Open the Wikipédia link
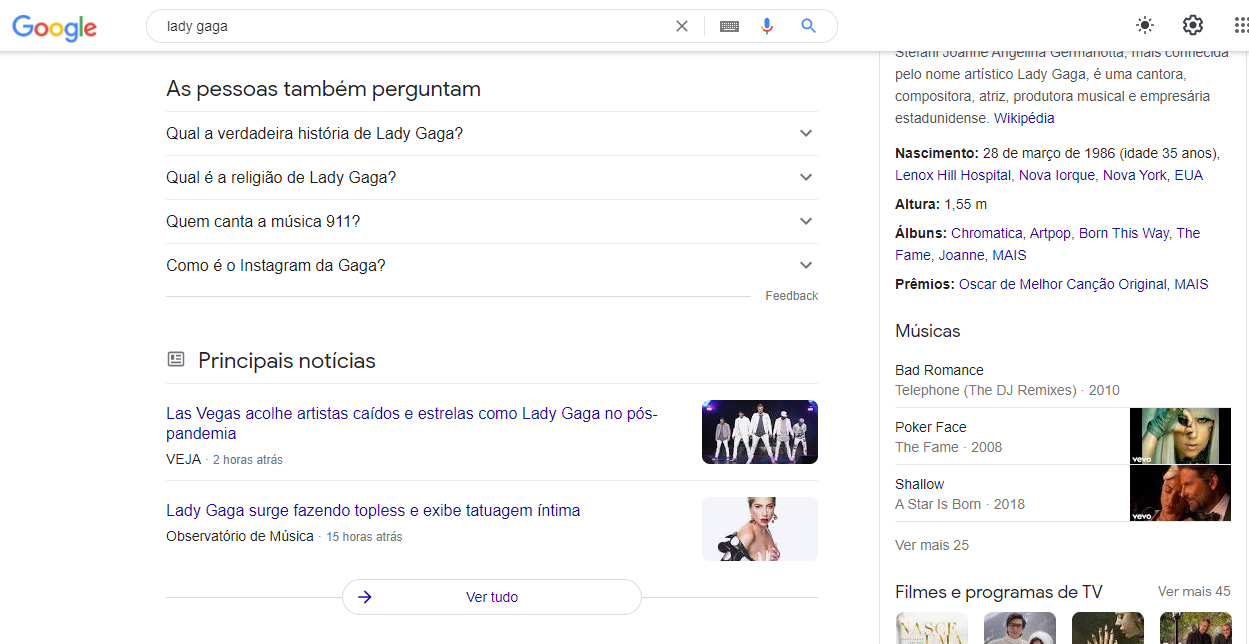 [1024, 118]
